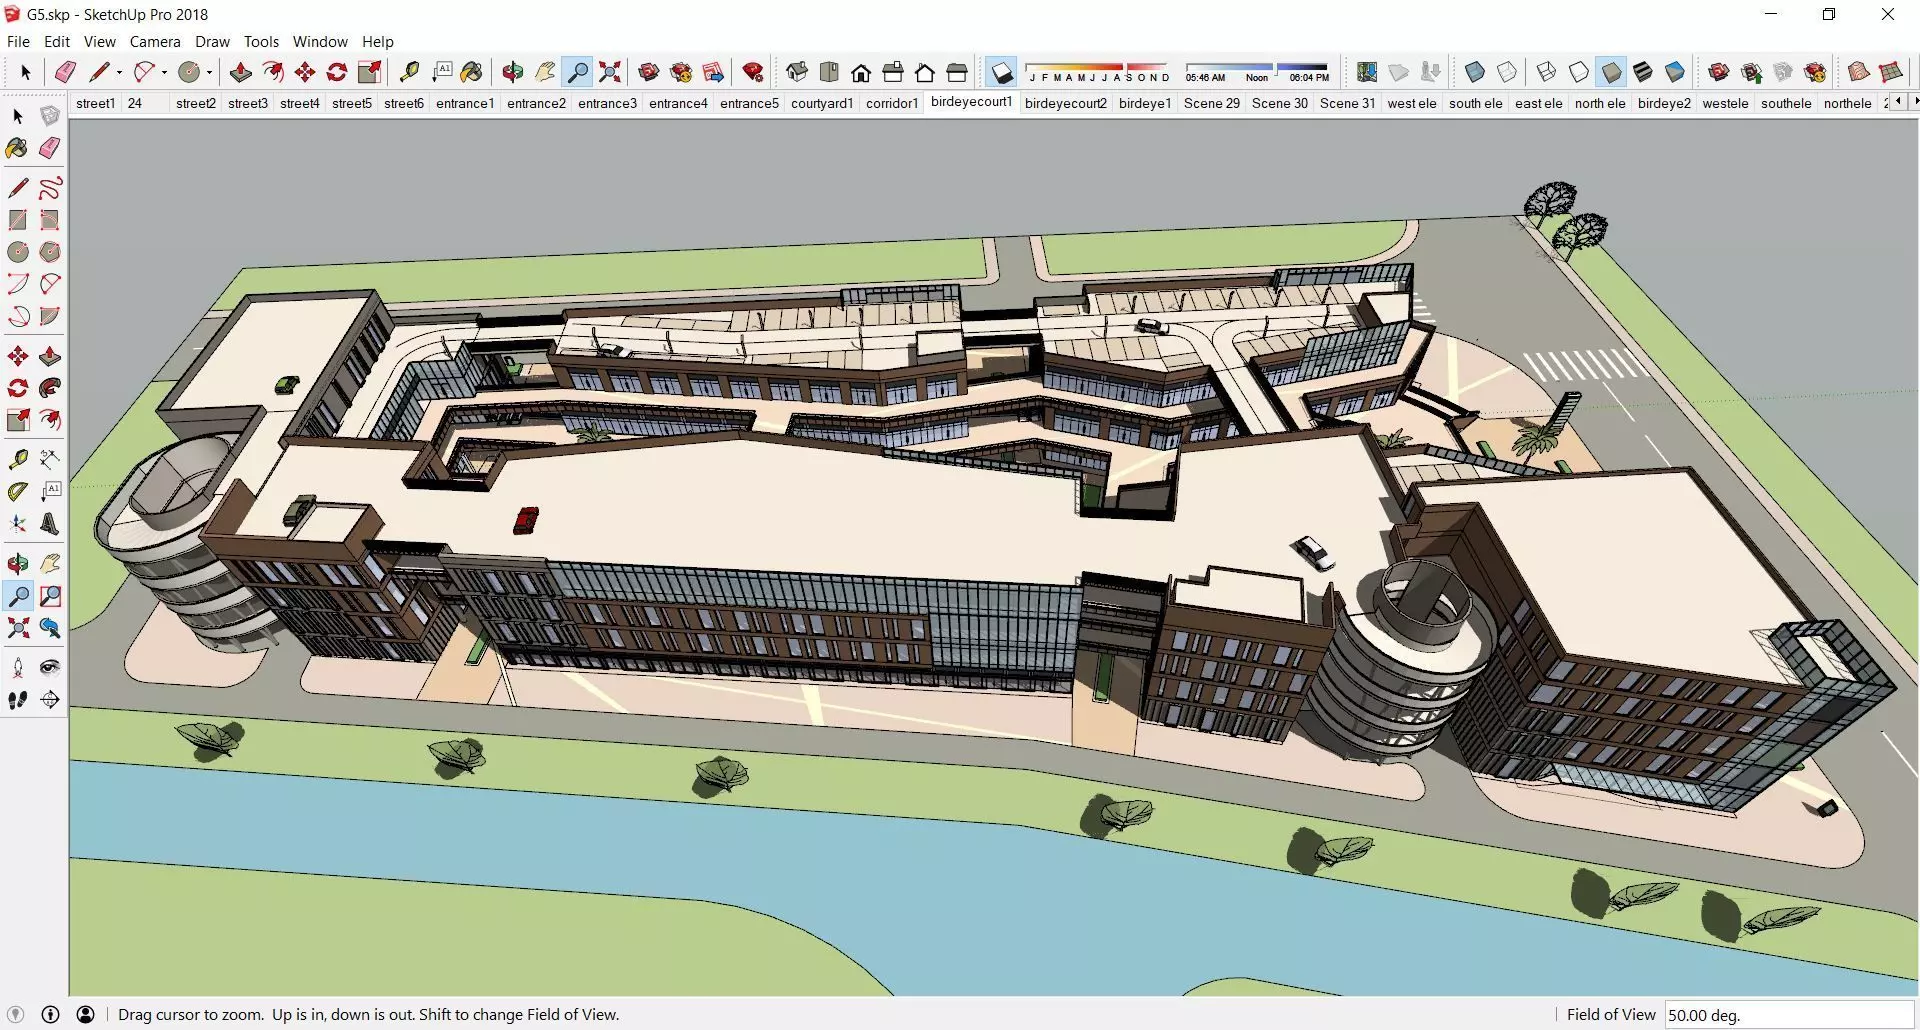This screenshot has height=1030, width=1920.
Task: Click the shadow date month slider
Action: 1098,72
